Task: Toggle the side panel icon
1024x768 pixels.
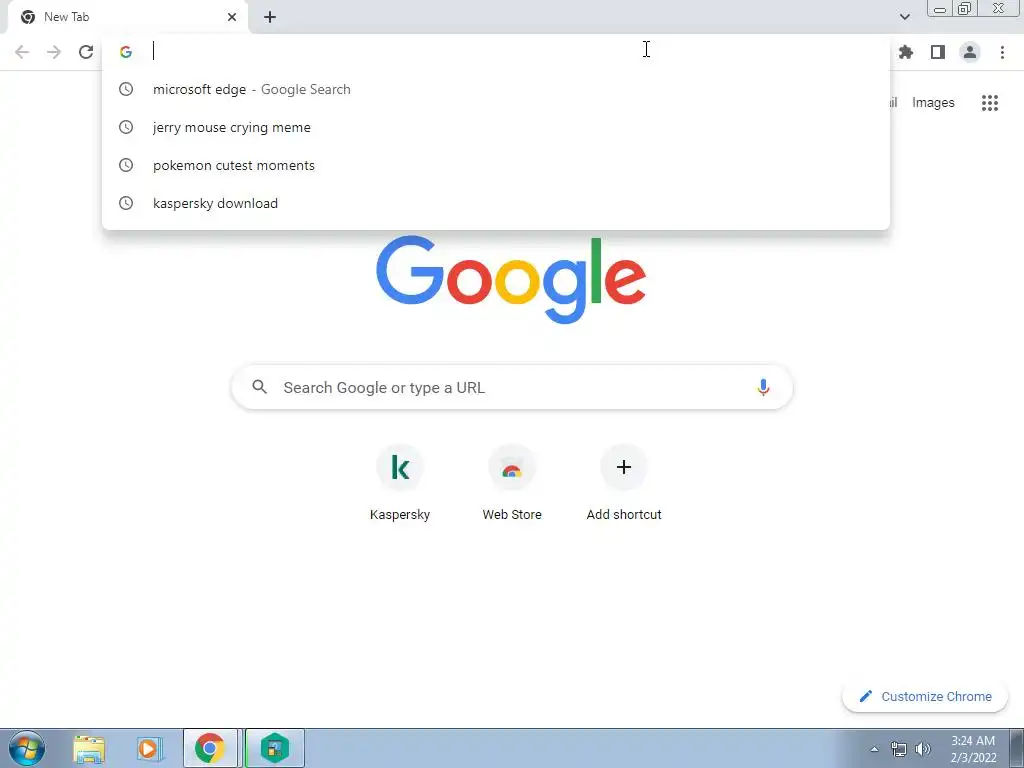Action: pos(938,52)
